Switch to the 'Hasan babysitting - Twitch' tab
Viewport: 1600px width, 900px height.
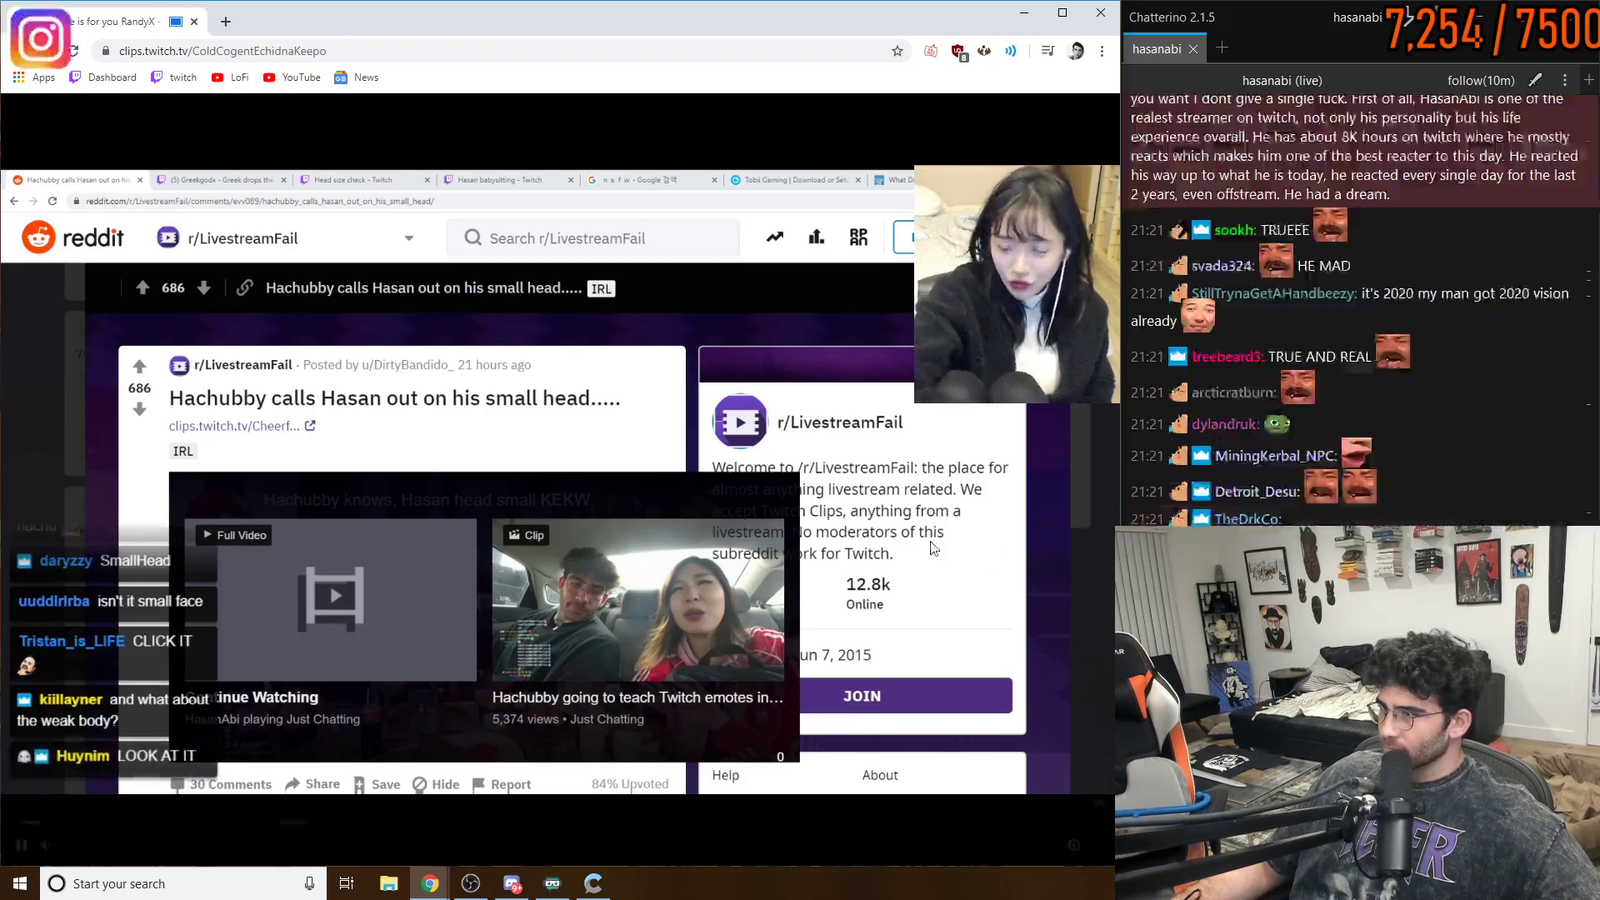[508, 180]
